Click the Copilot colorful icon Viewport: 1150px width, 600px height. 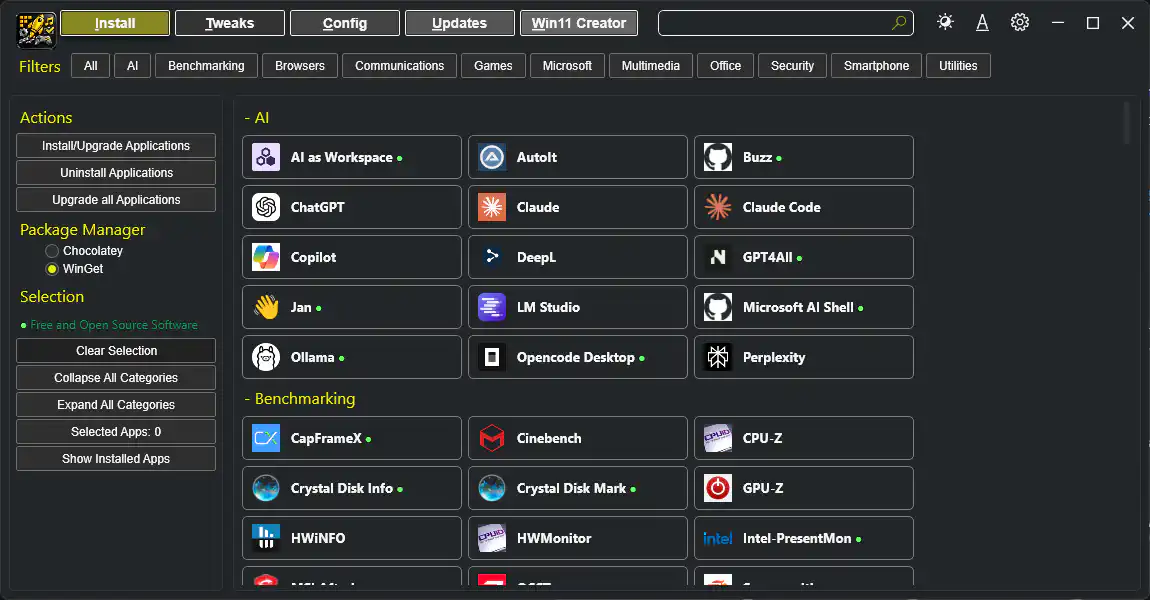(265, 257)
